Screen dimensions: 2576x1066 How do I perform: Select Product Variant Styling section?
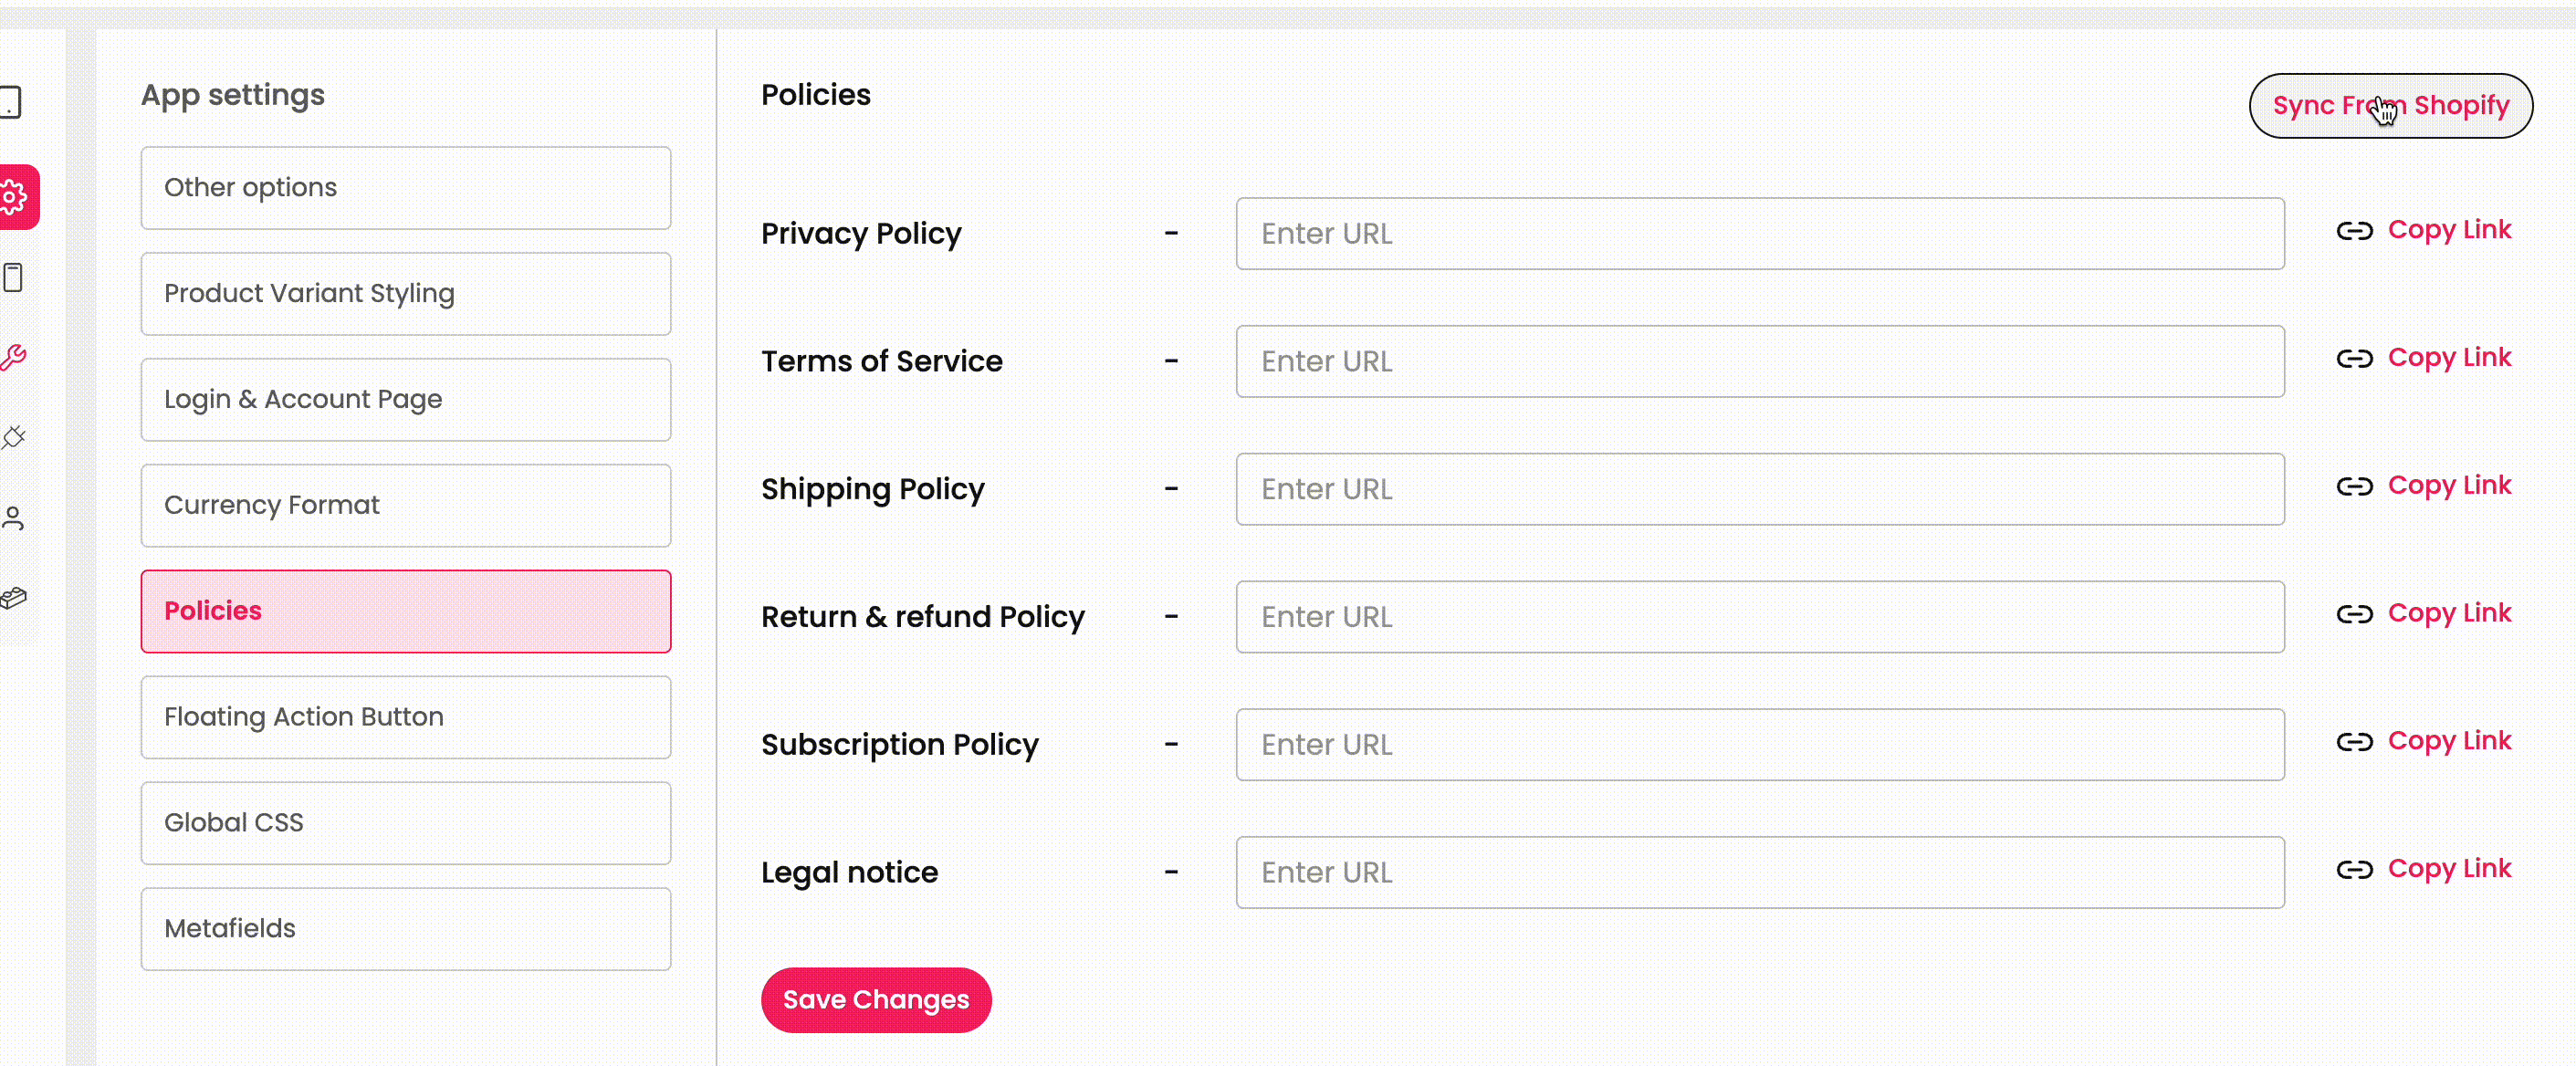coord(405,294)
